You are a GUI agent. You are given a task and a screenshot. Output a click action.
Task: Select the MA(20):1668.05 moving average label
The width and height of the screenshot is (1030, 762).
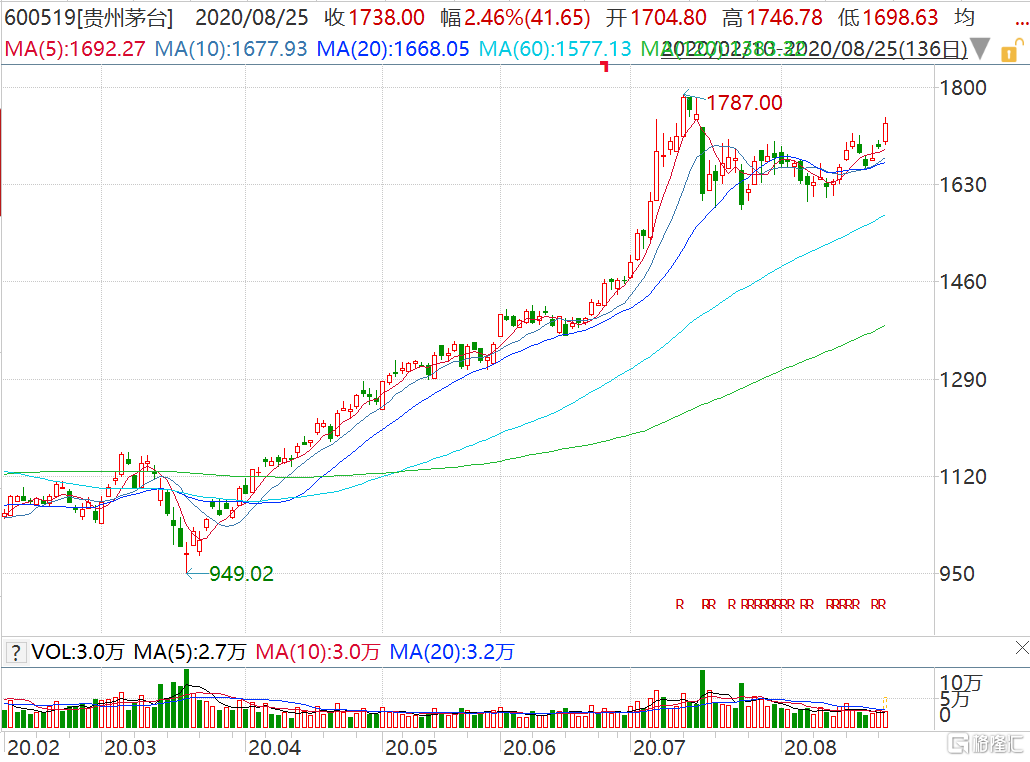coord(393,49)
